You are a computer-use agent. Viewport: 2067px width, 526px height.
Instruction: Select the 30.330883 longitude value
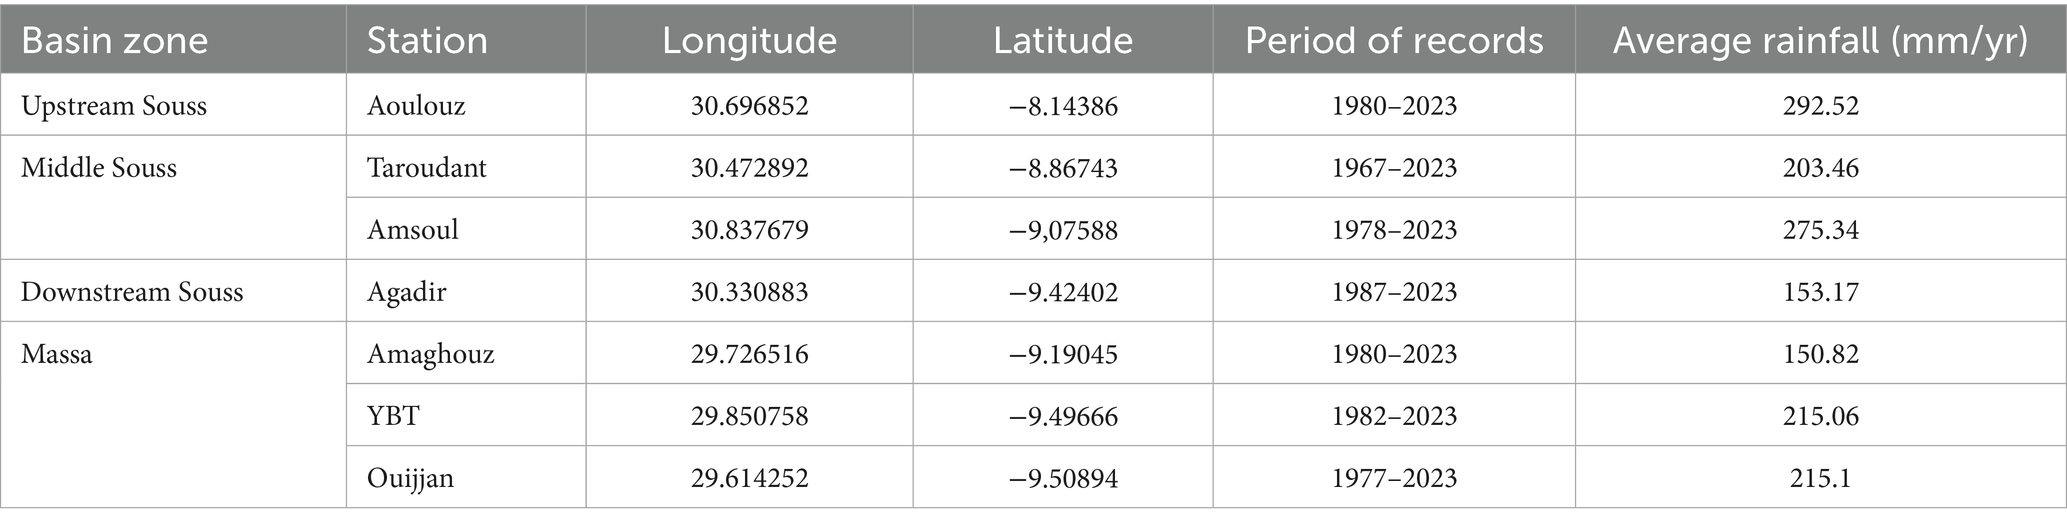tap(749, 292)
